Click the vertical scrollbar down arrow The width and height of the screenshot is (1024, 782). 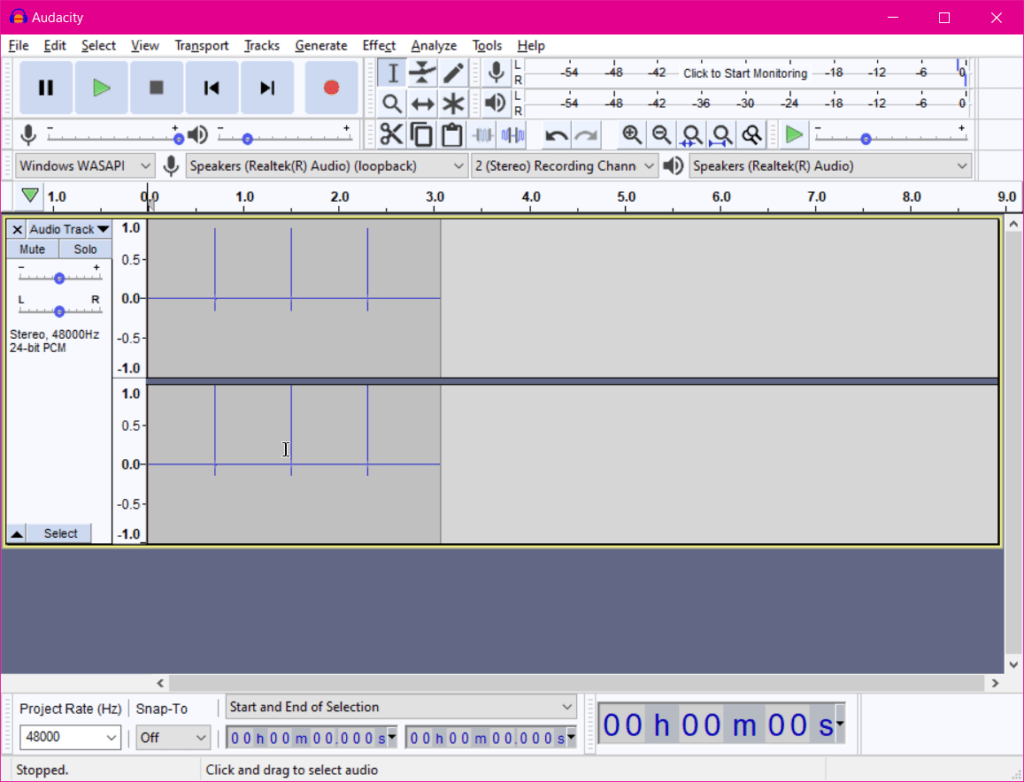tap(1014, 665)
